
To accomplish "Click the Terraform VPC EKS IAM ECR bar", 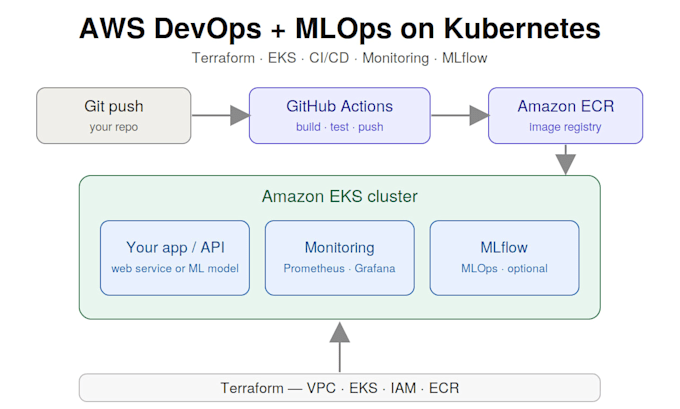I will coord(340,388).
